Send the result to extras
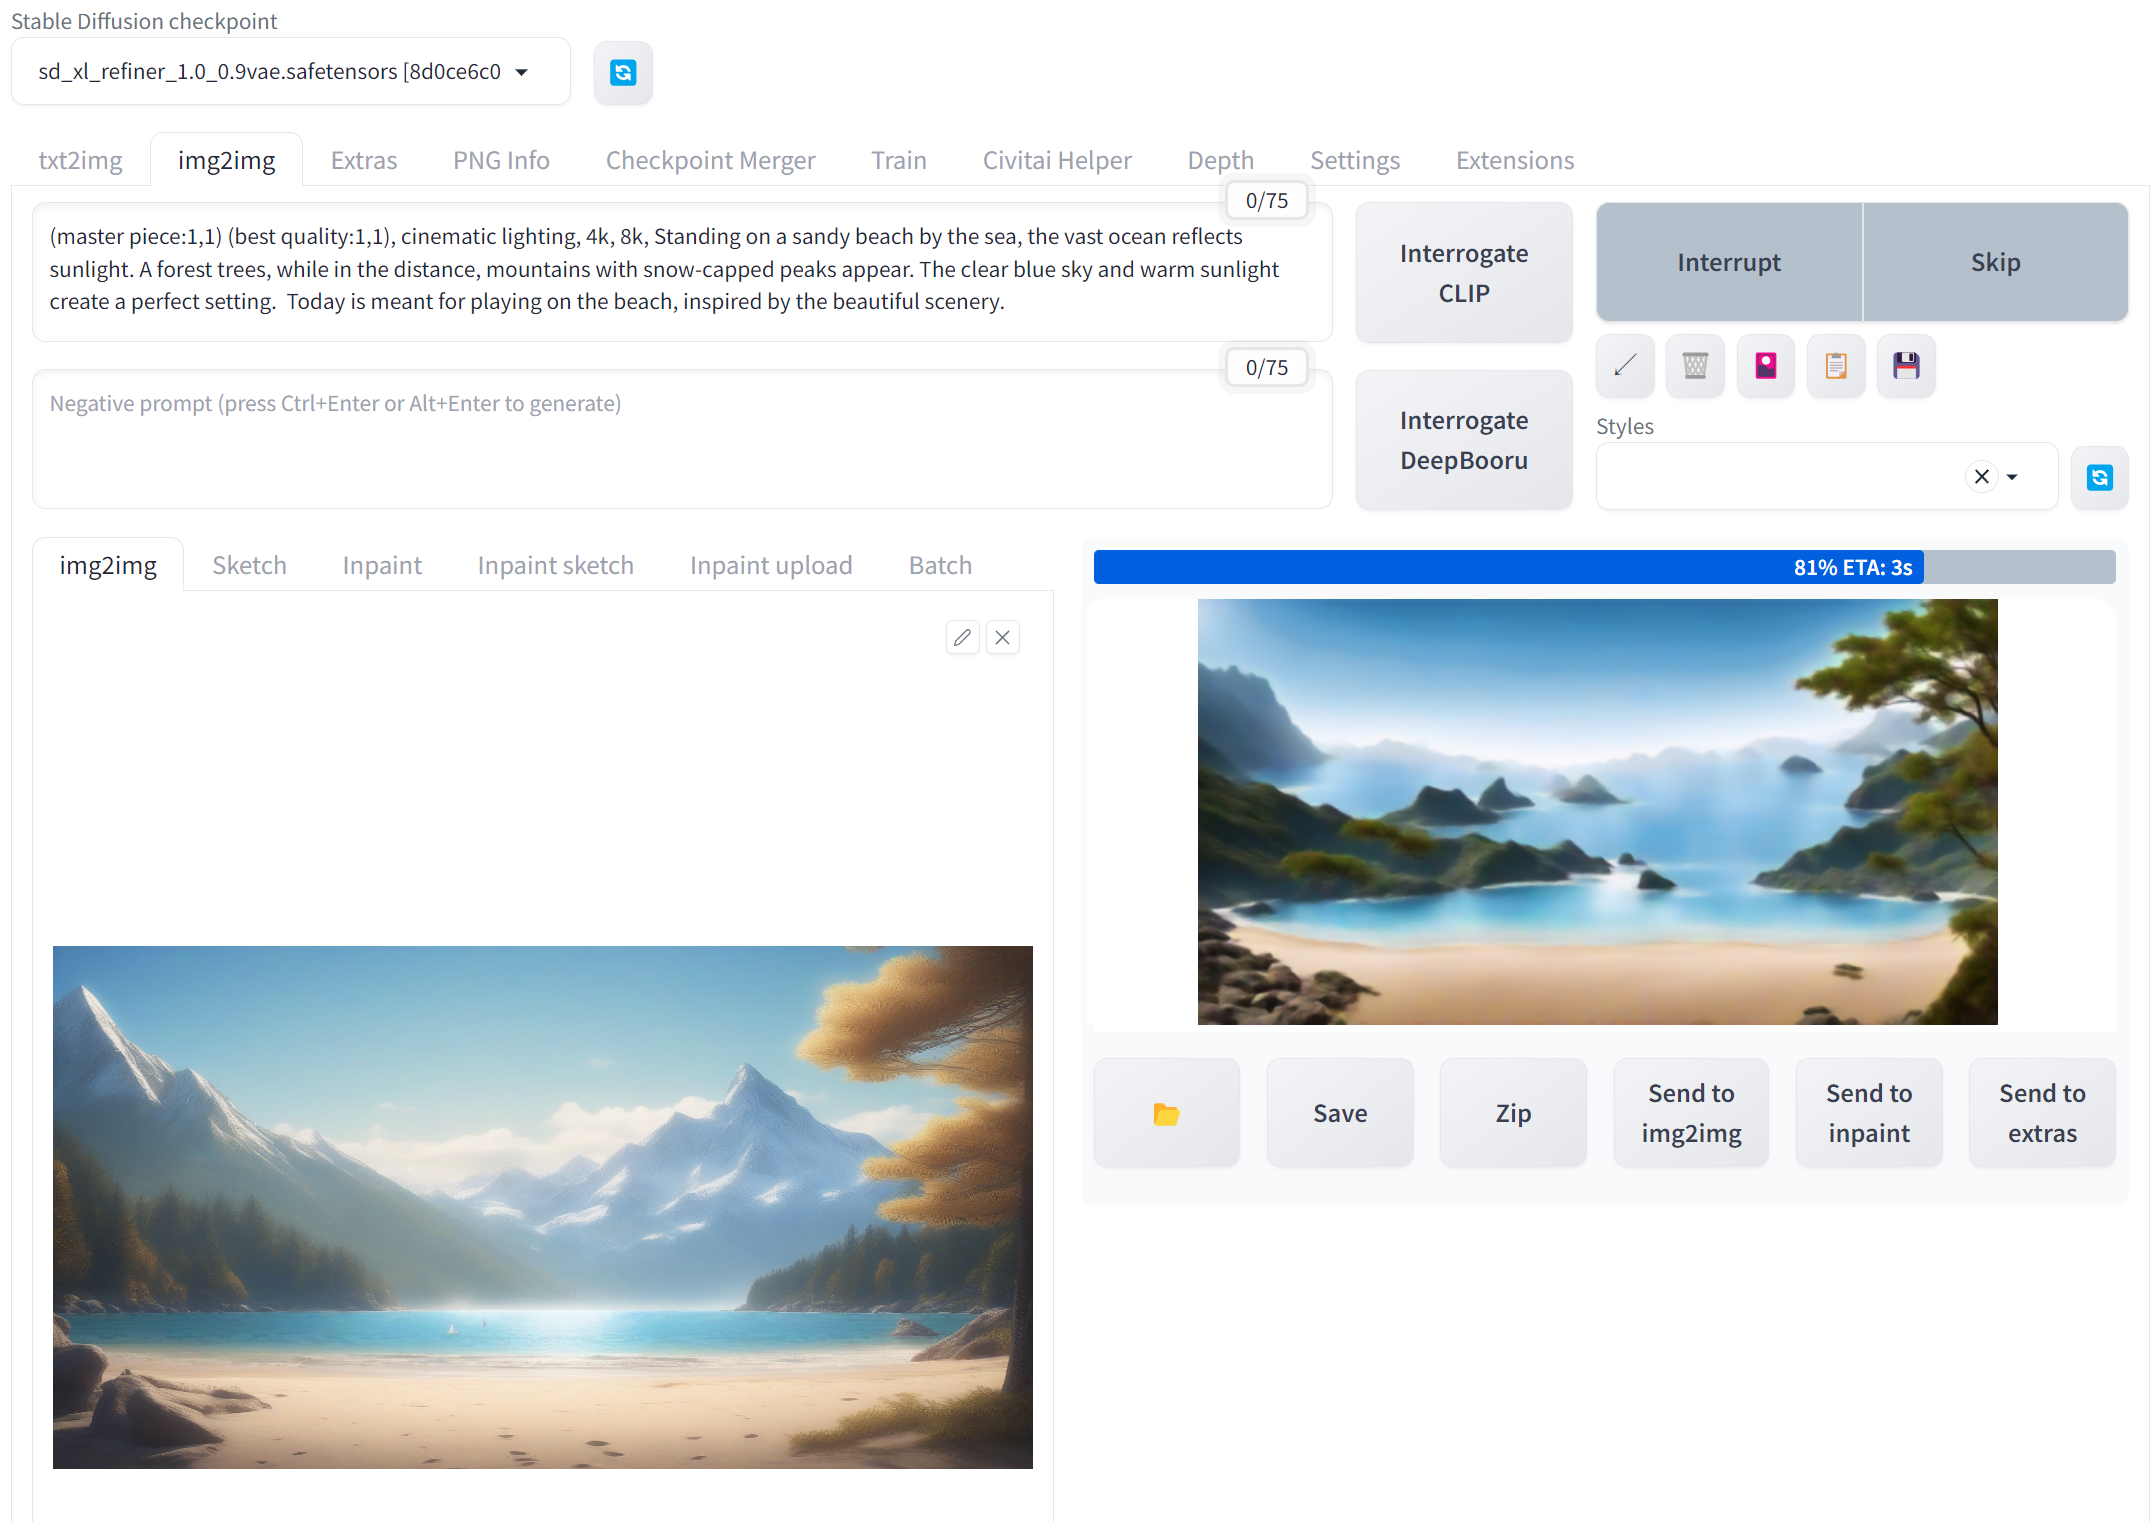2156x1522 pixels. click(x=2042, y=1113)
